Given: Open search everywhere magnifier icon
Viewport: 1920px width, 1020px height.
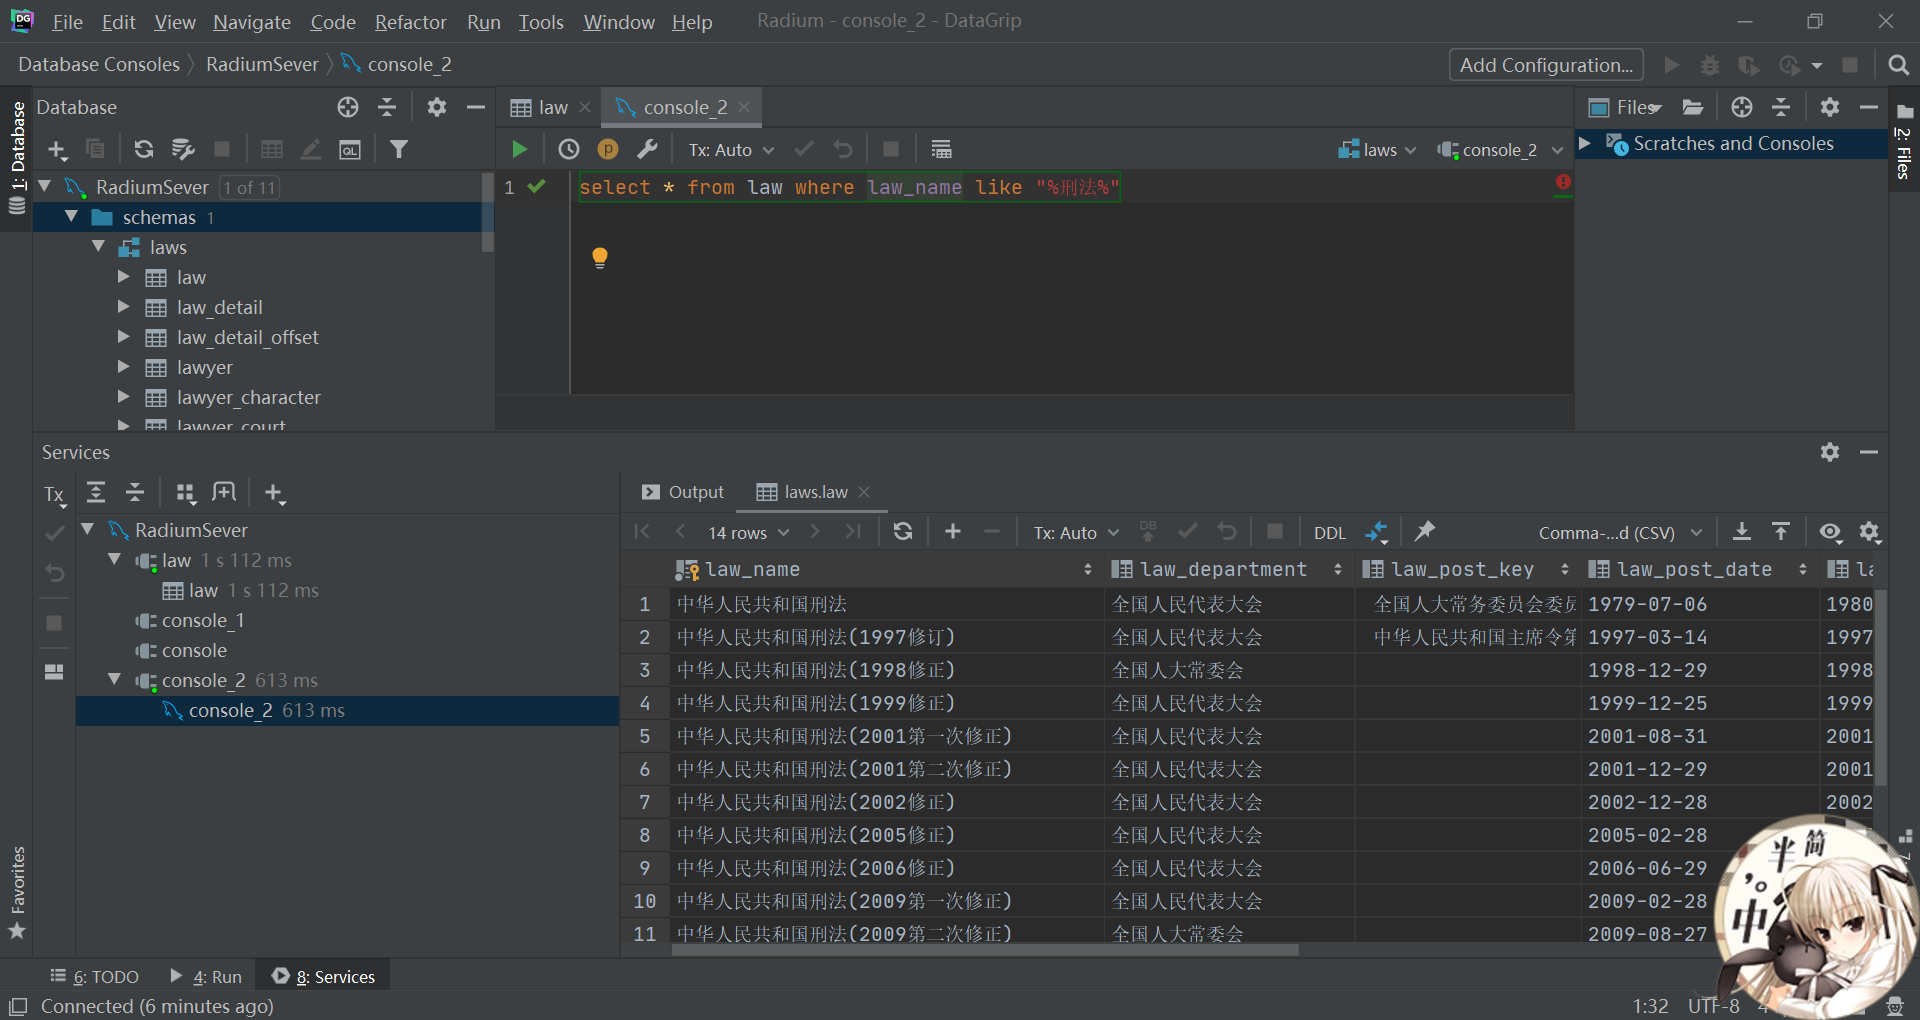Looking at the screenshot, I should [x=1898, y=65].
